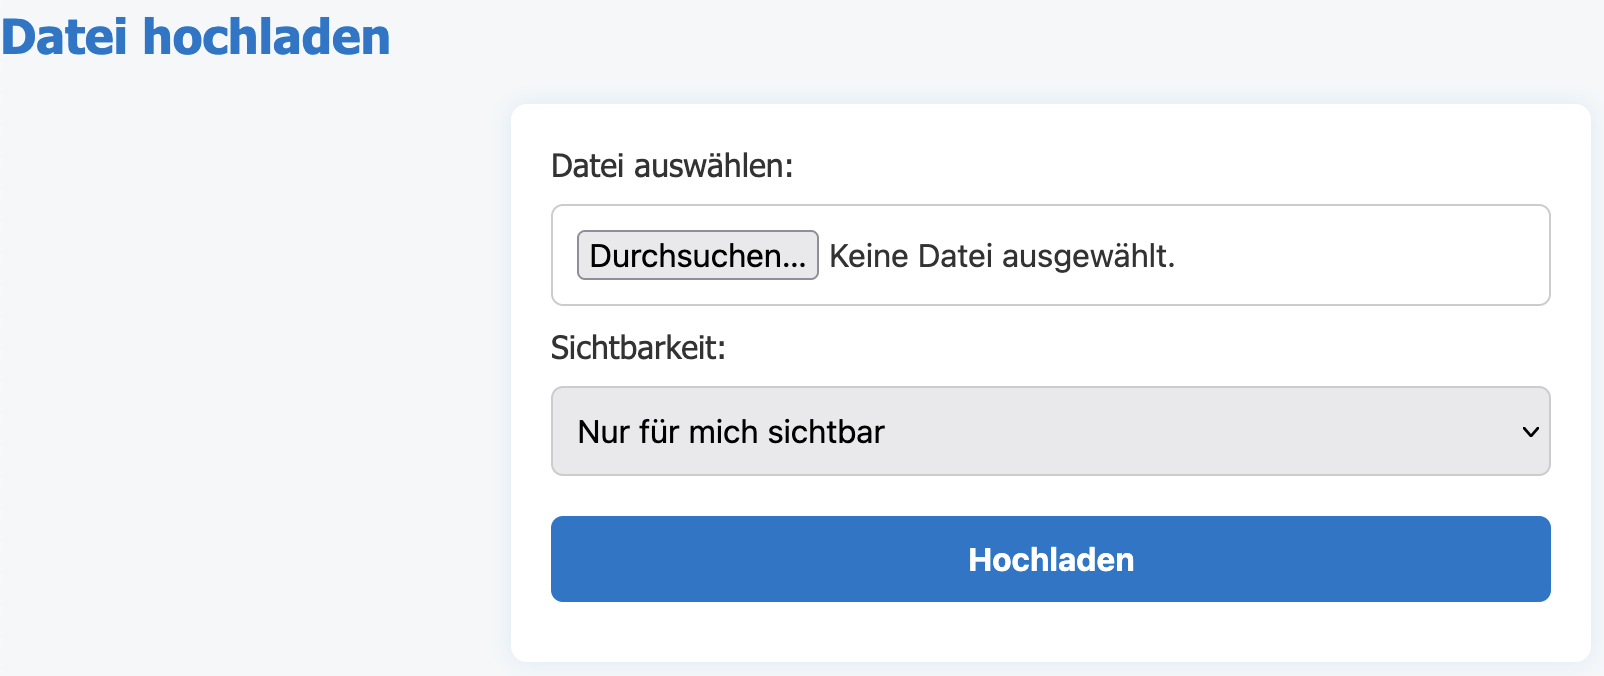The width and height of the screenshot is (1604, 676).
Task: Open the Sichtbarkeit dropdown
Action: tap(1050, 431)
